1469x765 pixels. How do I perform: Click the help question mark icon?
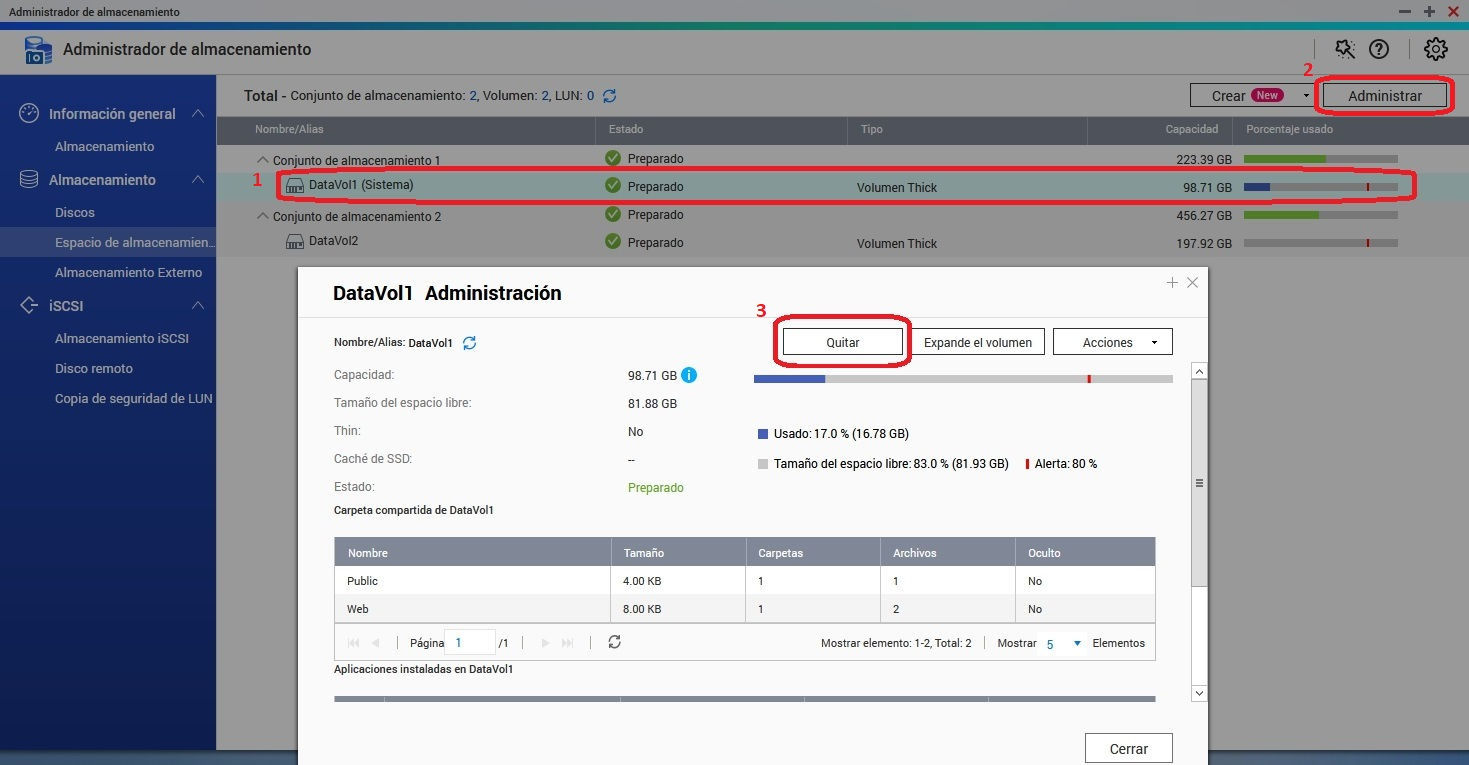(1379, 49)
